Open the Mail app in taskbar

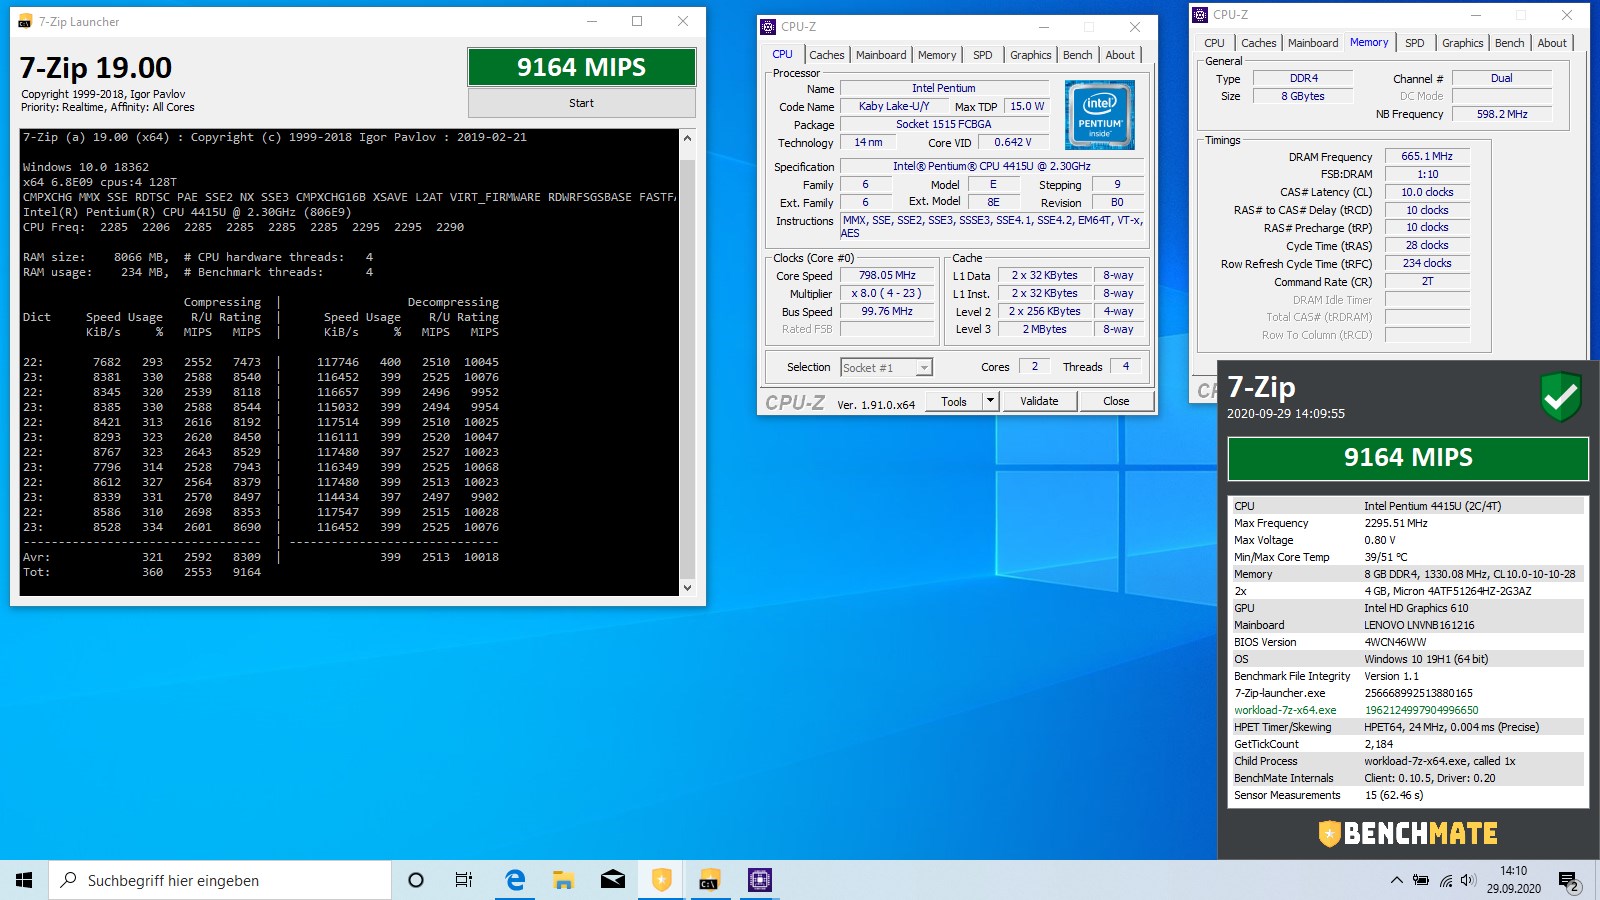(x=613, y=880)
